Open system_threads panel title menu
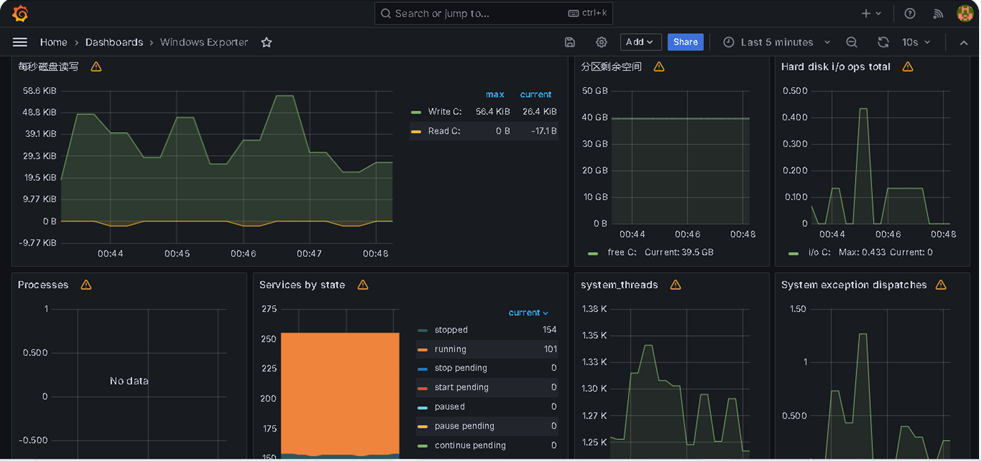This screenshot has height=461, width=981. pyautogui.click(x=619, y=285)
